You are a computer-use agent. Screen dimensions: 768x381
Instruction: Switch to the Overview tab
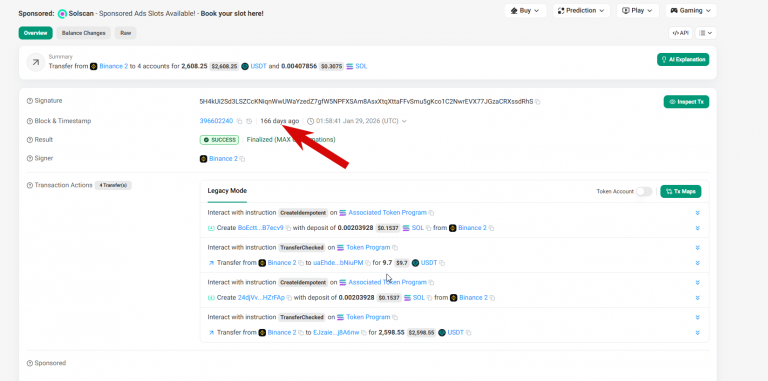pyautogui.click(x=35, y=33)
